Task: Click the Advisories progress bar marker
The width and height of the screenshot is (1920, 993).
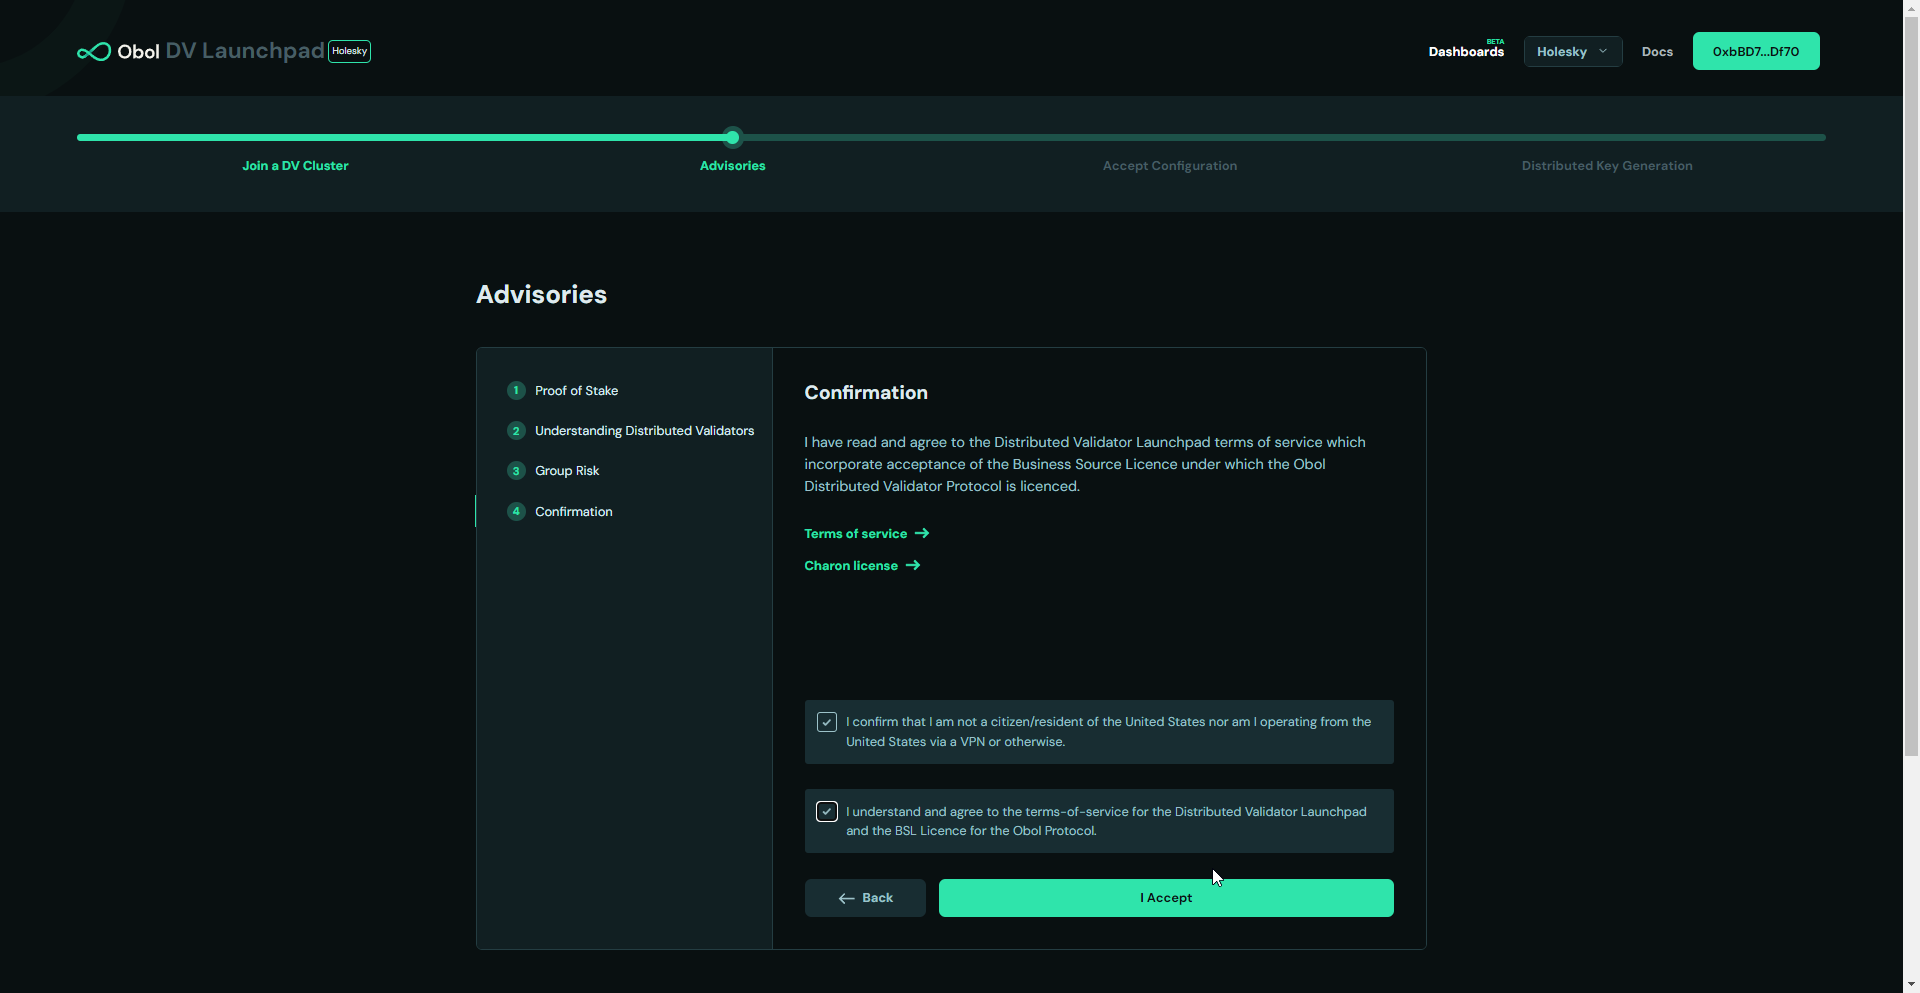Action: point(733,138)
